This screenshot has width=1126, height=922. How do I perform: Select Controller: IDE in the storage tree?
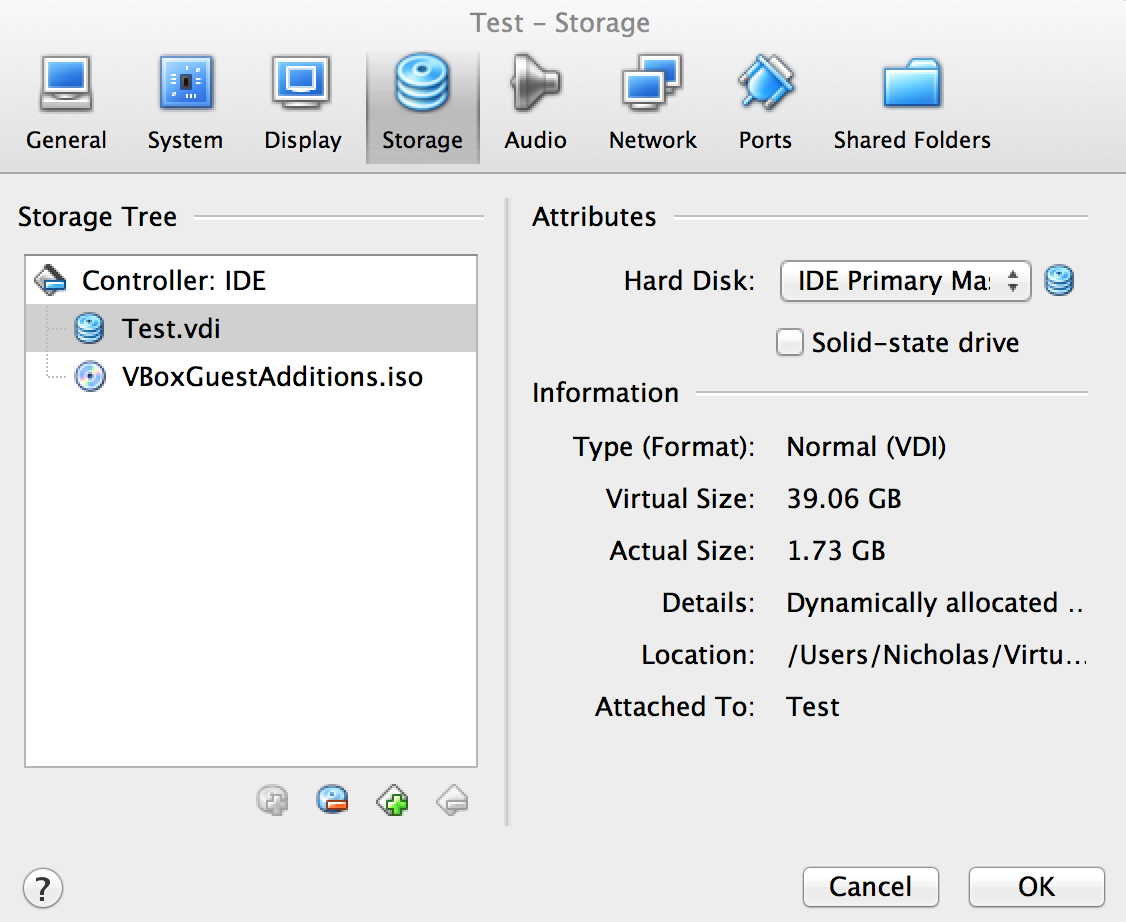[x=174, y=280]
